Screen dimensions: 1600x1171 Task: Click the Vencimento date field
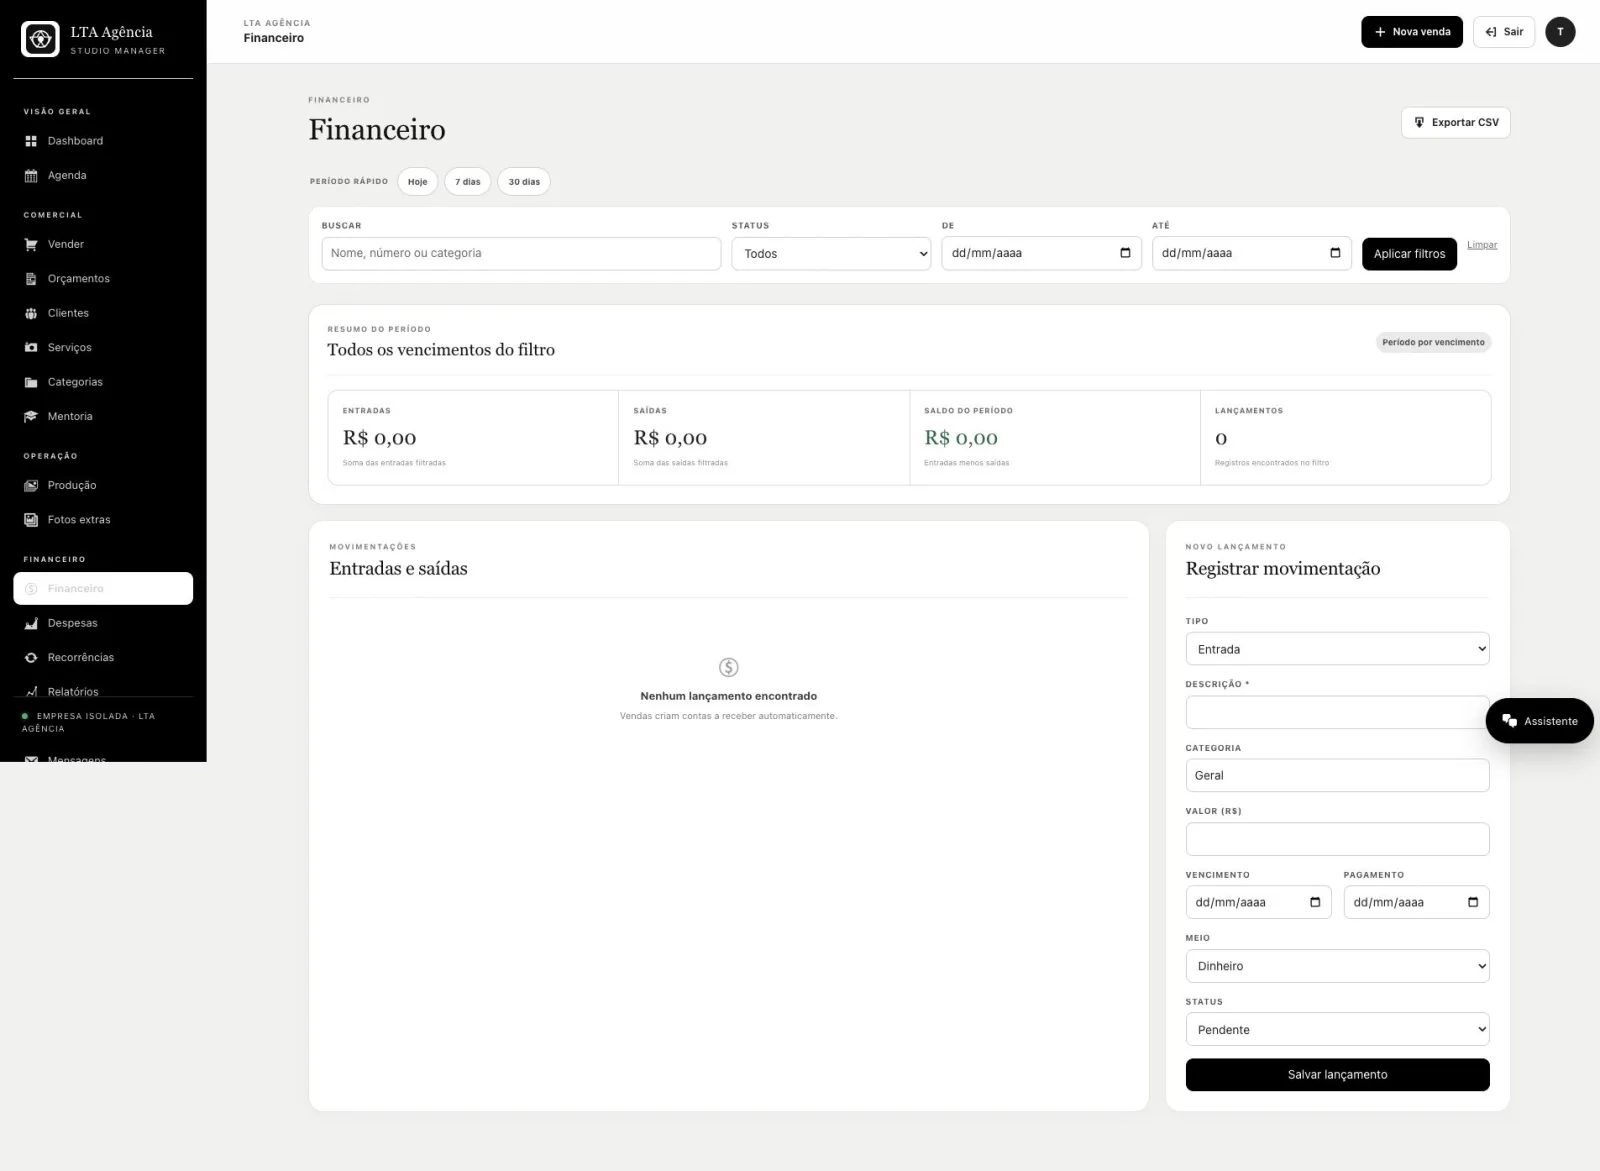pos(1258,902)
